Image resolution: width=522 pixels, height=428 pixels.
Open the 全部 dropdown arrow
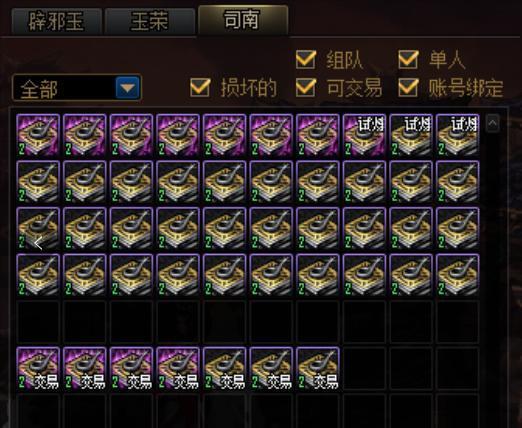(x=127, y=88)
